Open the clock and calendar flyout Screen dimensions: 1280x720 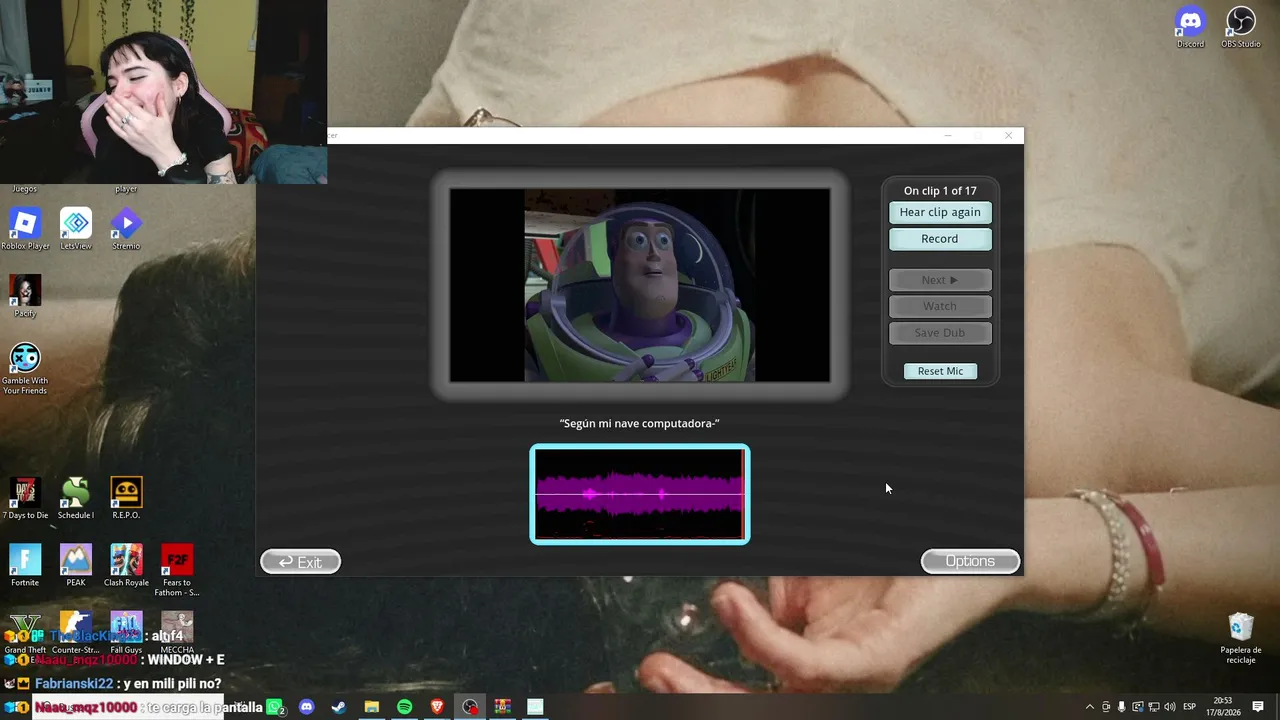pyautogui.click(x=1222, y=707)
